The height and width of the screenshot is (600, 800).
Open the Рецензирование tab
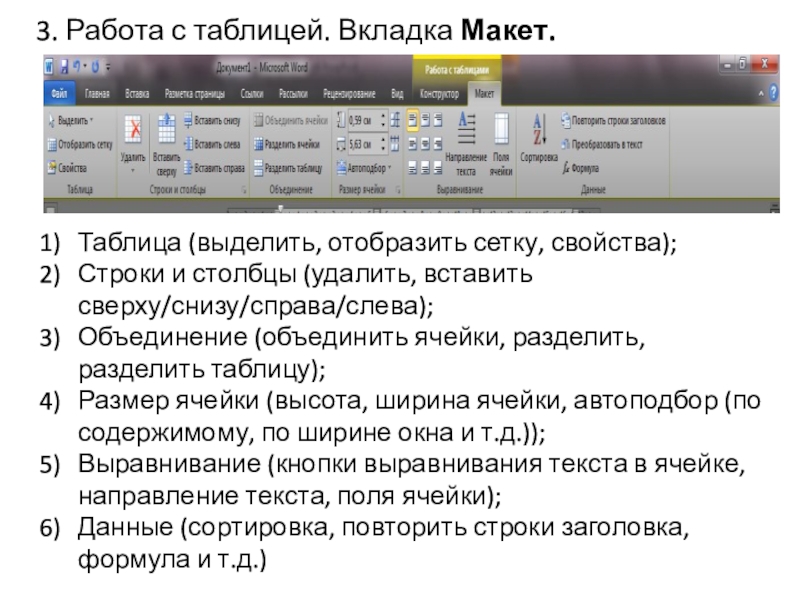click(x=349, y=93)
